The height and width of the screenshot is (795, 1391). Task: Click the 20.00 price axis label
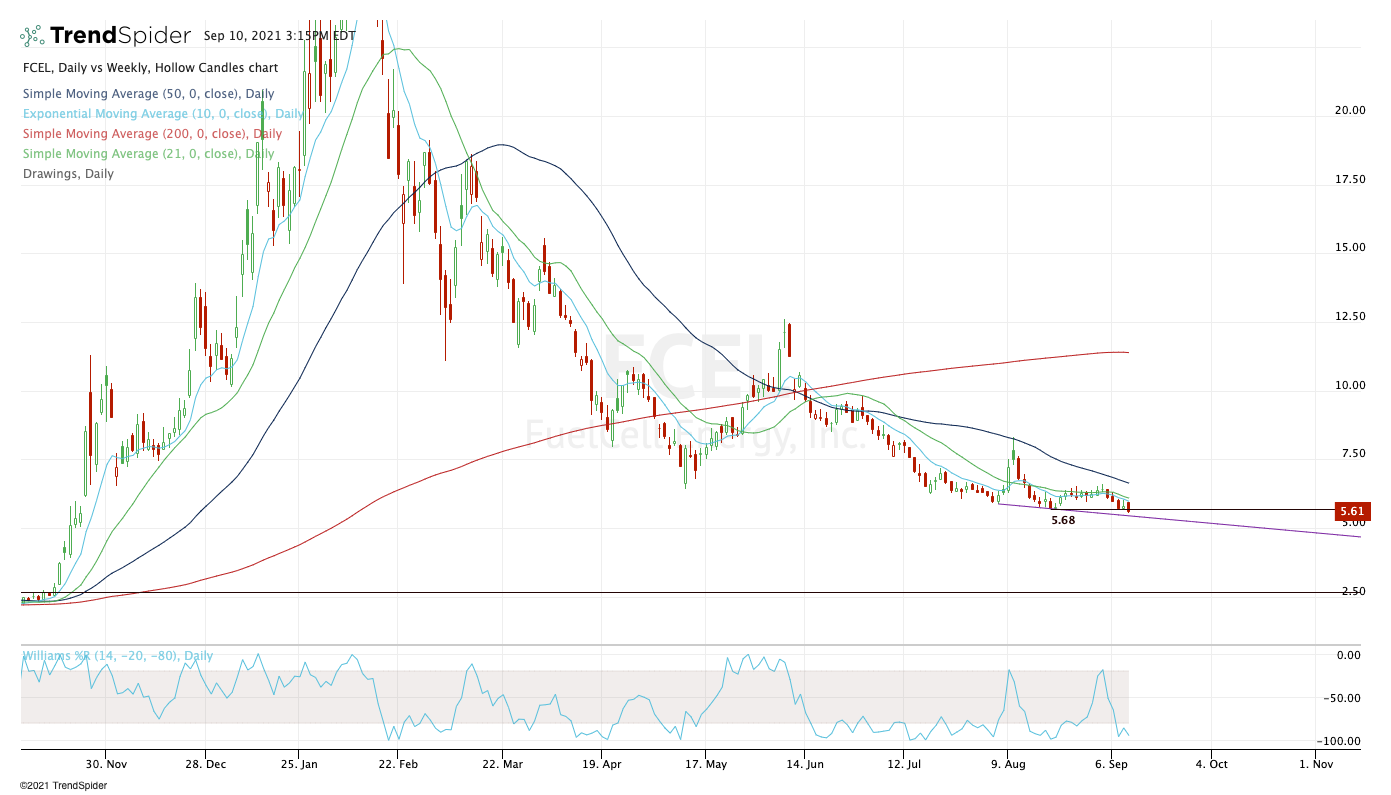pos(1349,110)
